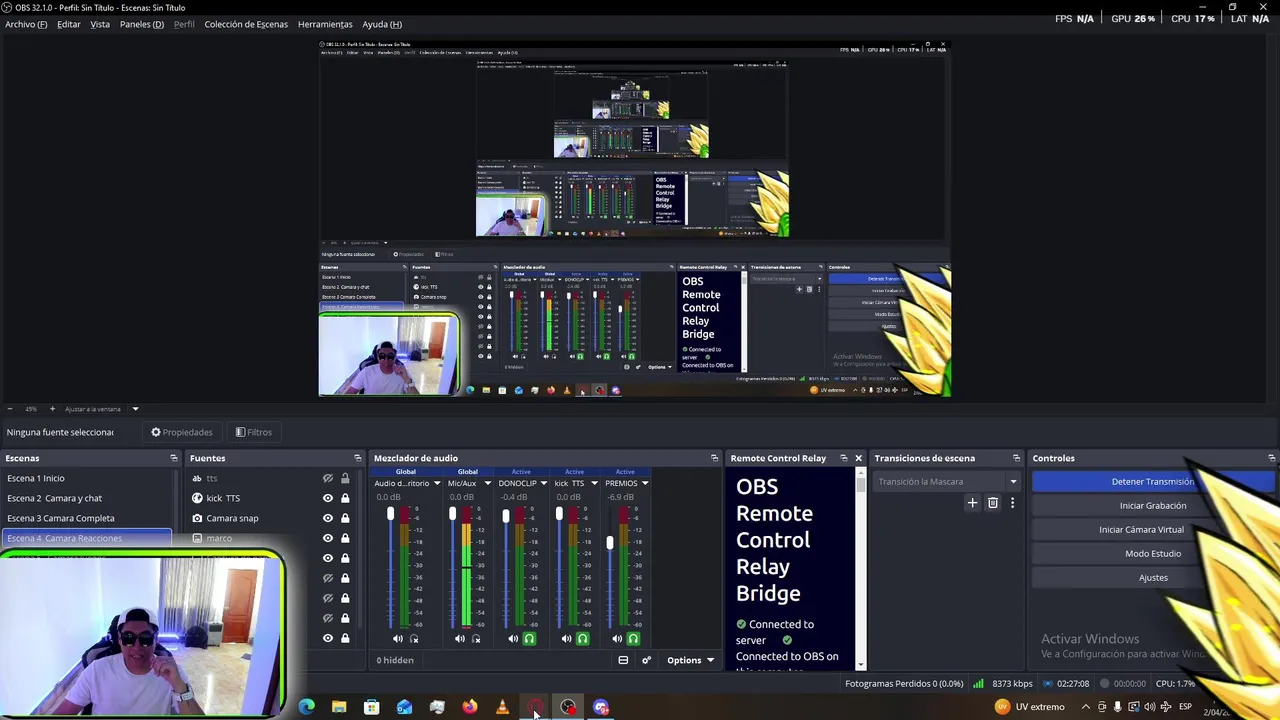Float the Mezclador de audio dock
Image resolution: width=1280 pixels, height=720 pixels.
714,458
